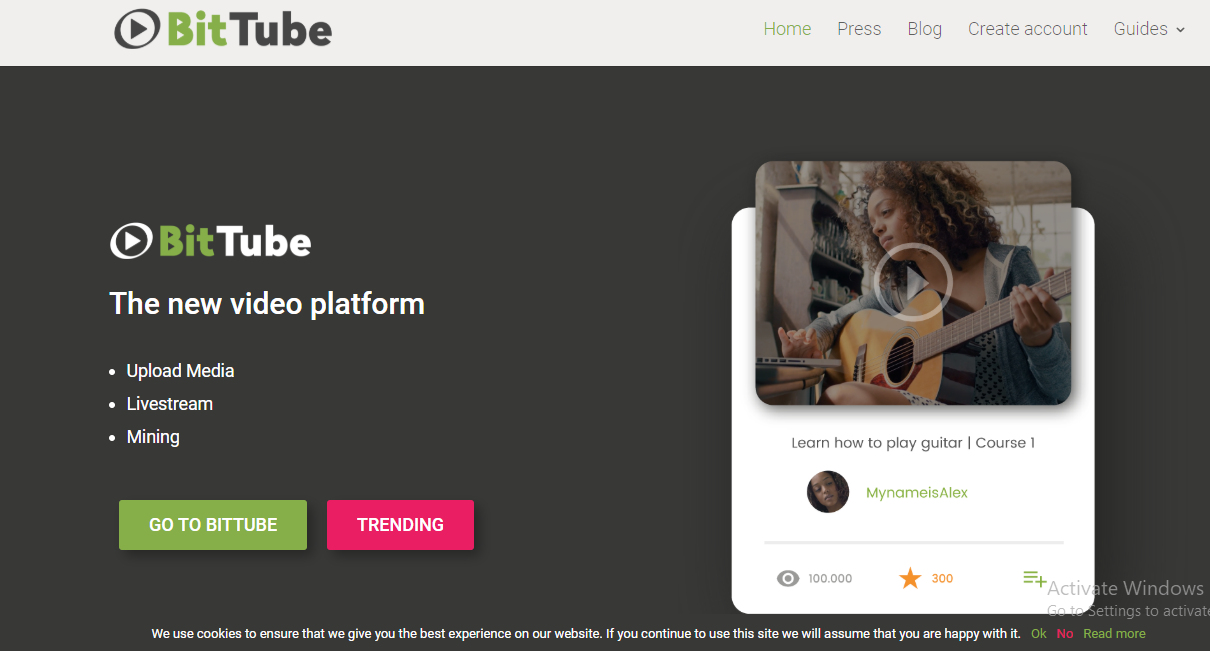The width and height of the screenshot is (1210, 651).
Task: Click the add-to-playlist icon on the card
Action: 1034,578
